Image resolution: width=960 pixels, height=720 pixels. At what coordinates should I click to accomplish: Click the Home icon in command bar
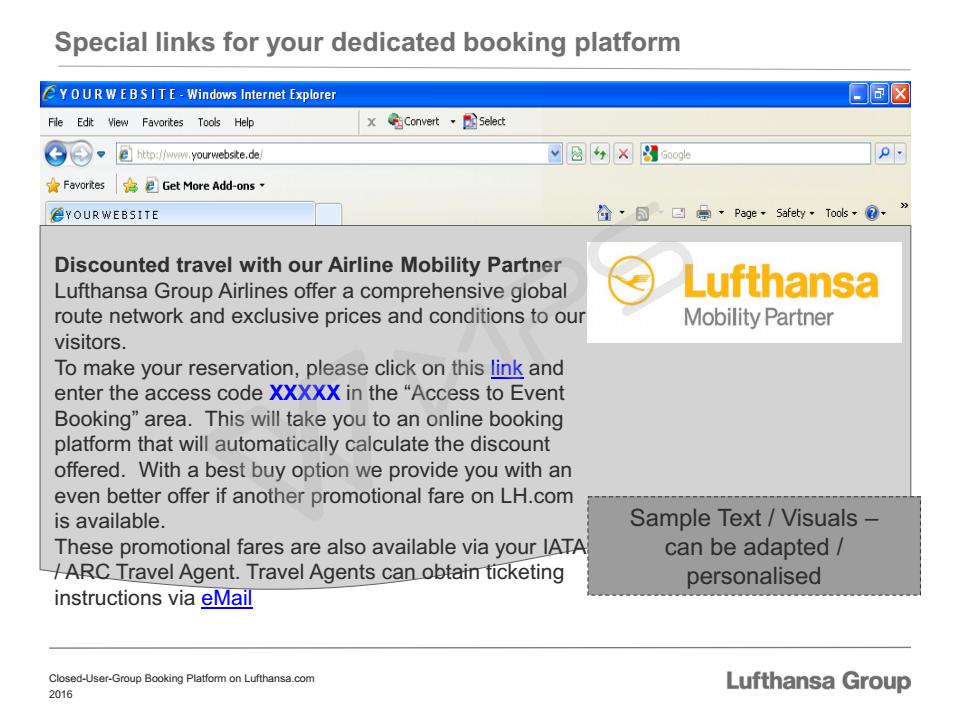point(604,213)
